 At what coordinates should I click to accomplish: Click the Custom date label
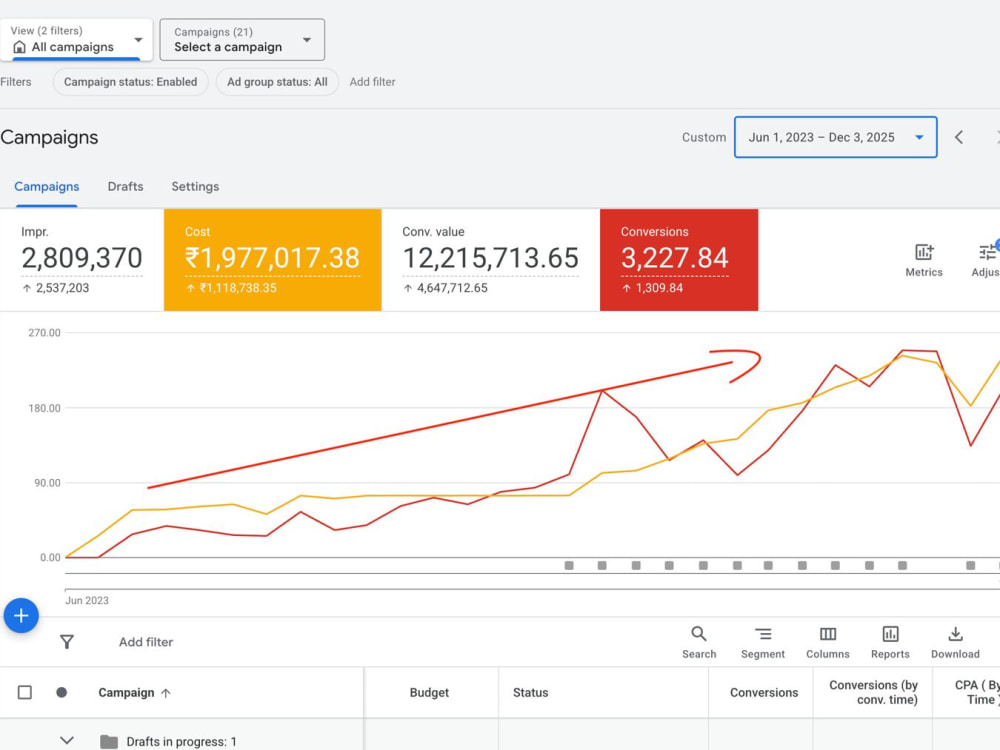click(x=704, y=137)
